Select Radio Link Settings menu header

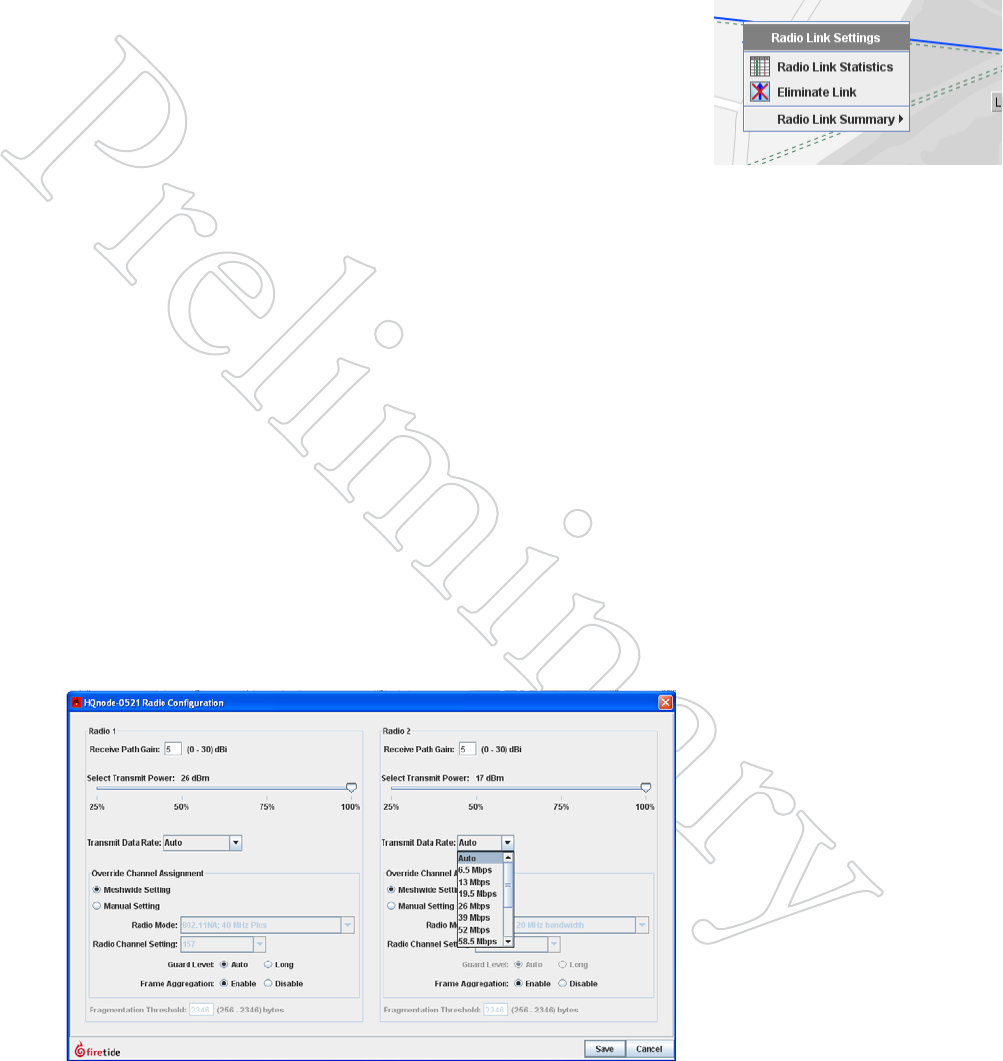826,38
